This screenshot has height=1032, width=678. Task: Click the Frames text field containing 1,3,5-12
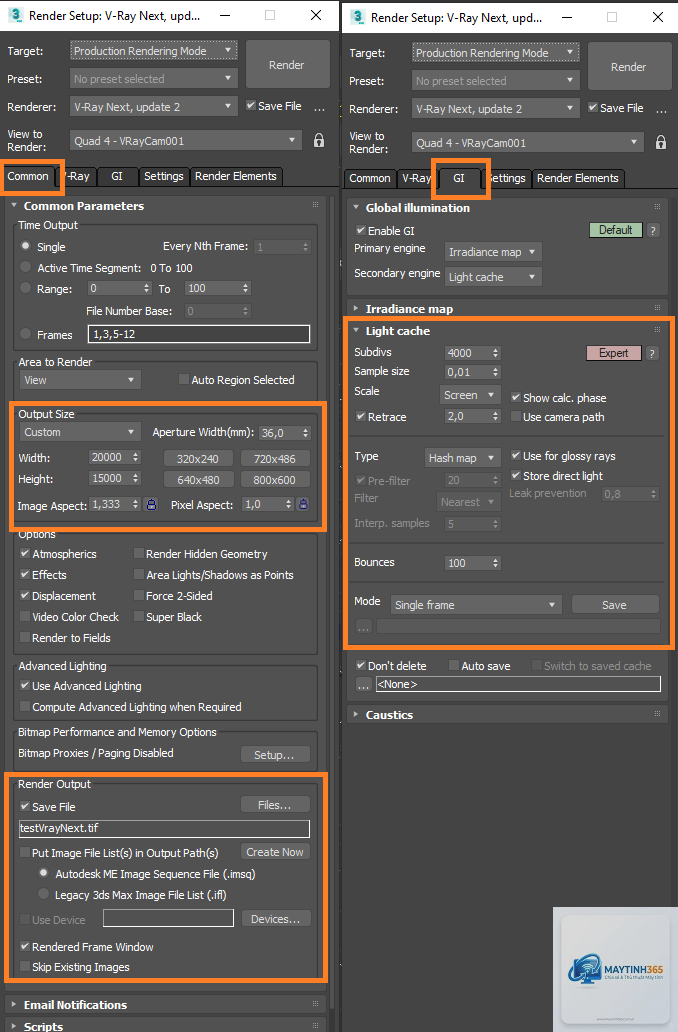coord(199,334)
